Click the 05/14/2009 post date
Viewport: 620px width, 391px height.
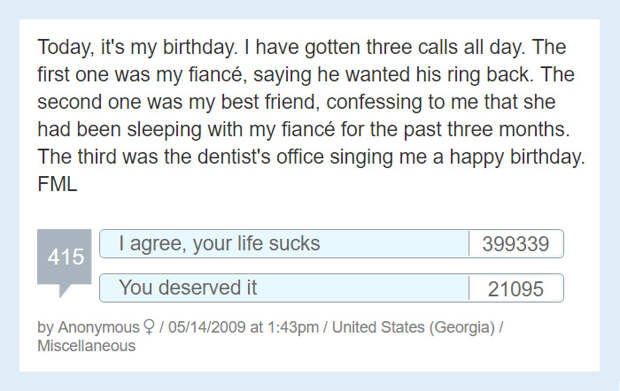207,327
